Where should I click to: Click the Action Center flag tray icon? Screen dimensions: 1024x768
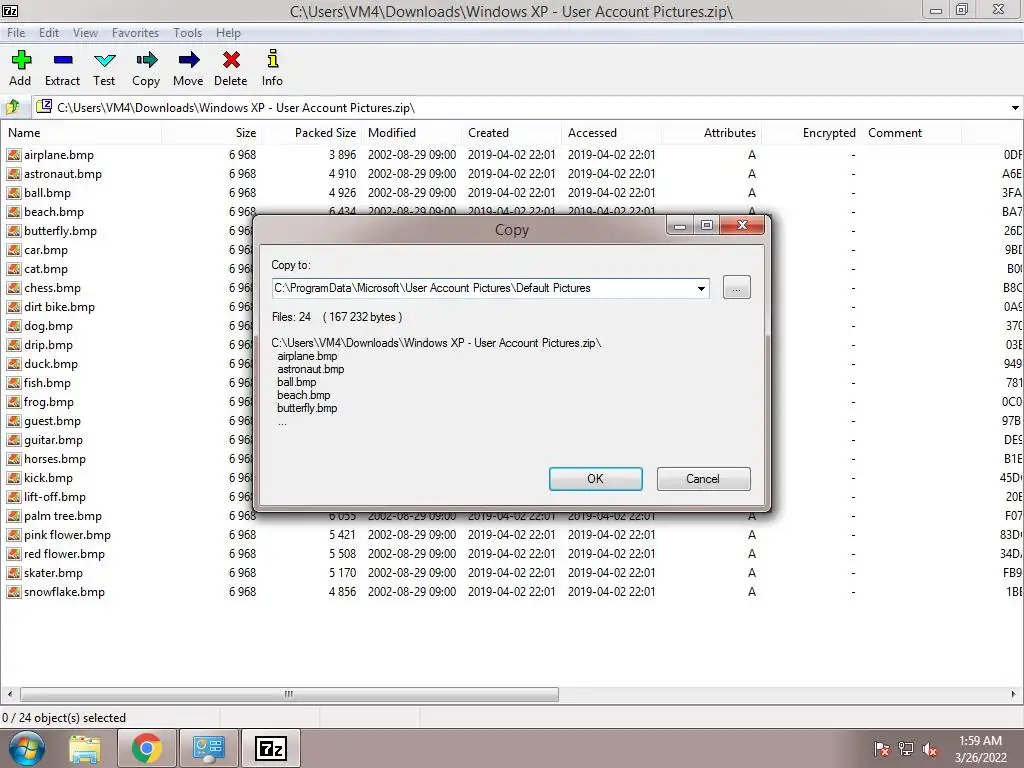(x=881, y=749)
